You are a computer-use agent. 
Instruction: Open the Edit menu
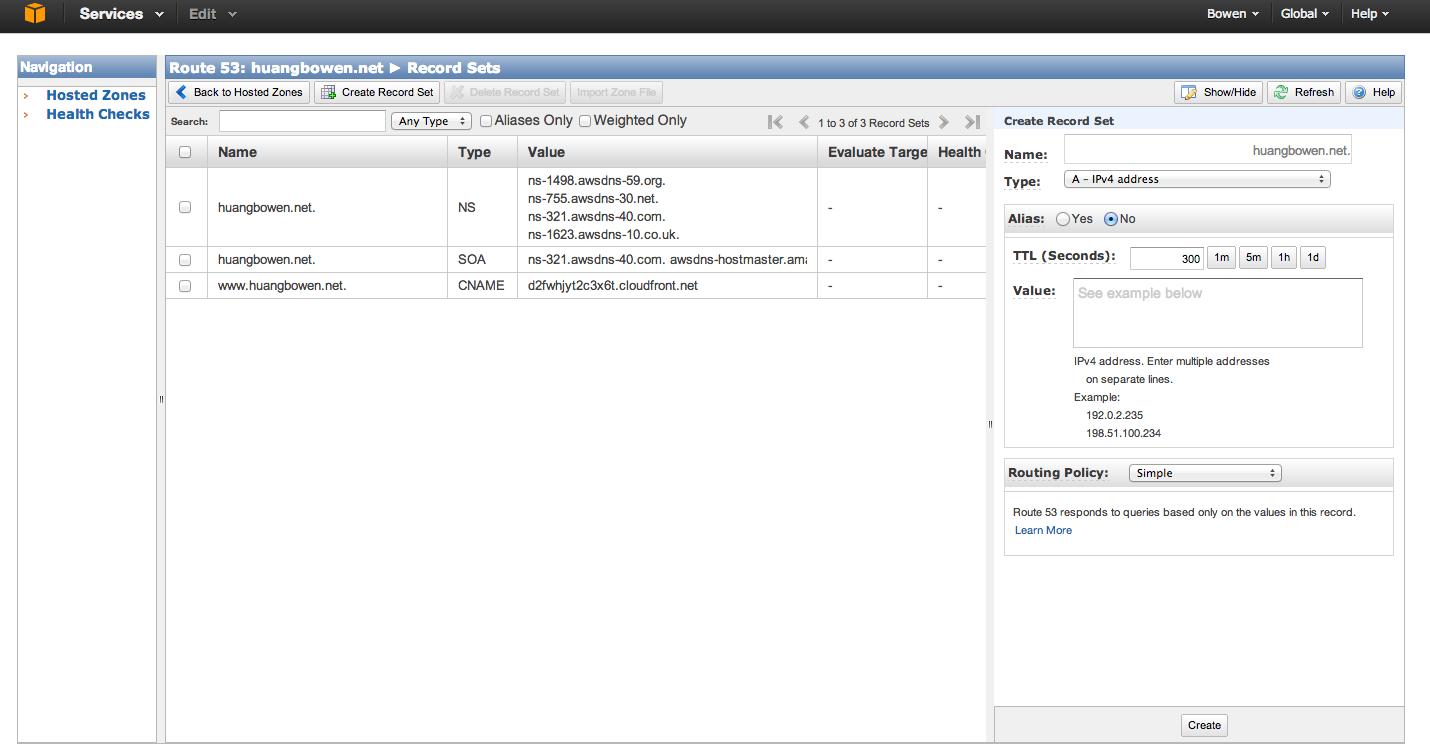[213, 14]
